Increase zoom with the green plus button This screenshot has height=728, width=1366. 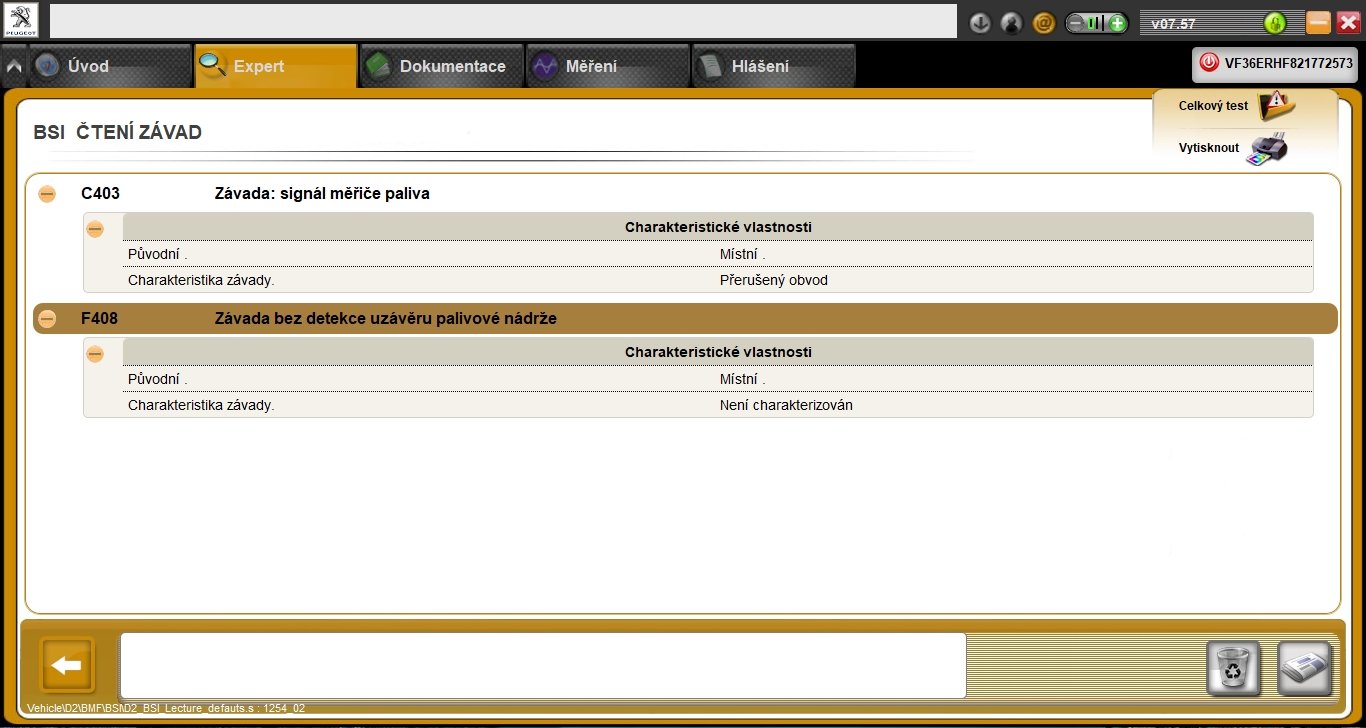[1117, 22]
